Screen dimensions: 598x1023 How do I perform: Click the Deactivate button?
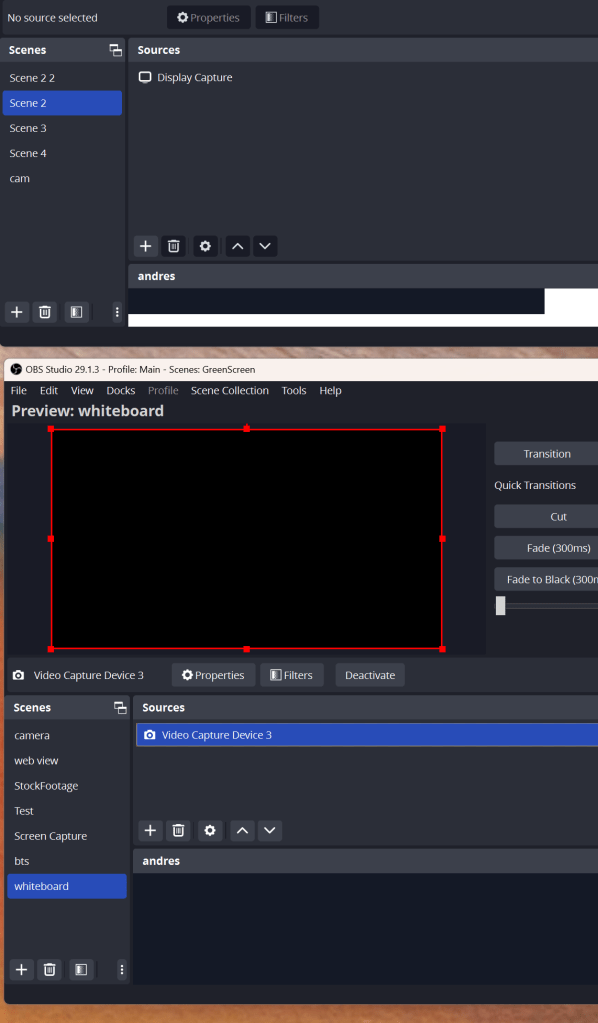[x=370, y=675]
